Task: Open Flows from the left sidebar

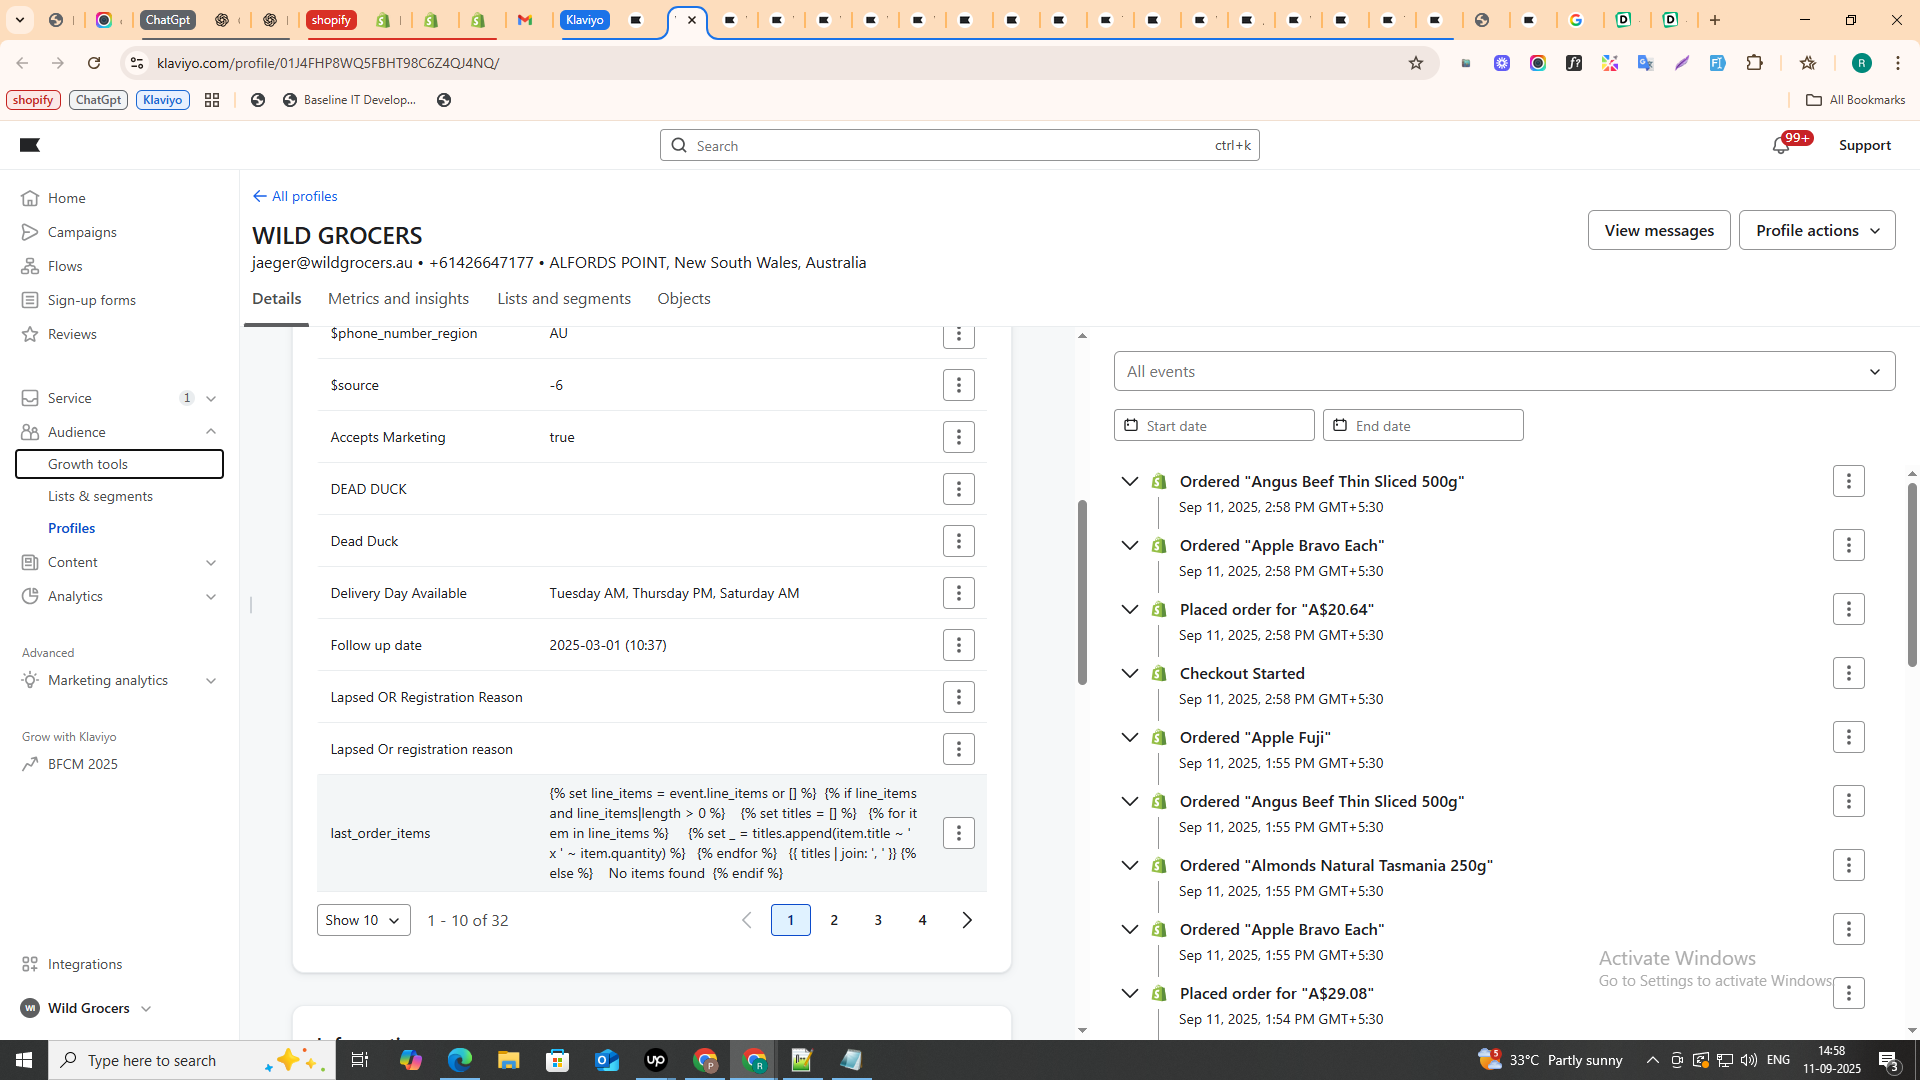Action: [x=64, y=265]
